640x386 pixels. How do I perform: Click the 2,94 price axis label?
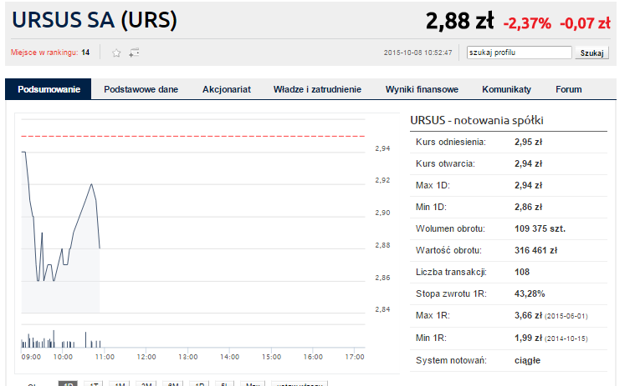pos(382,149)
